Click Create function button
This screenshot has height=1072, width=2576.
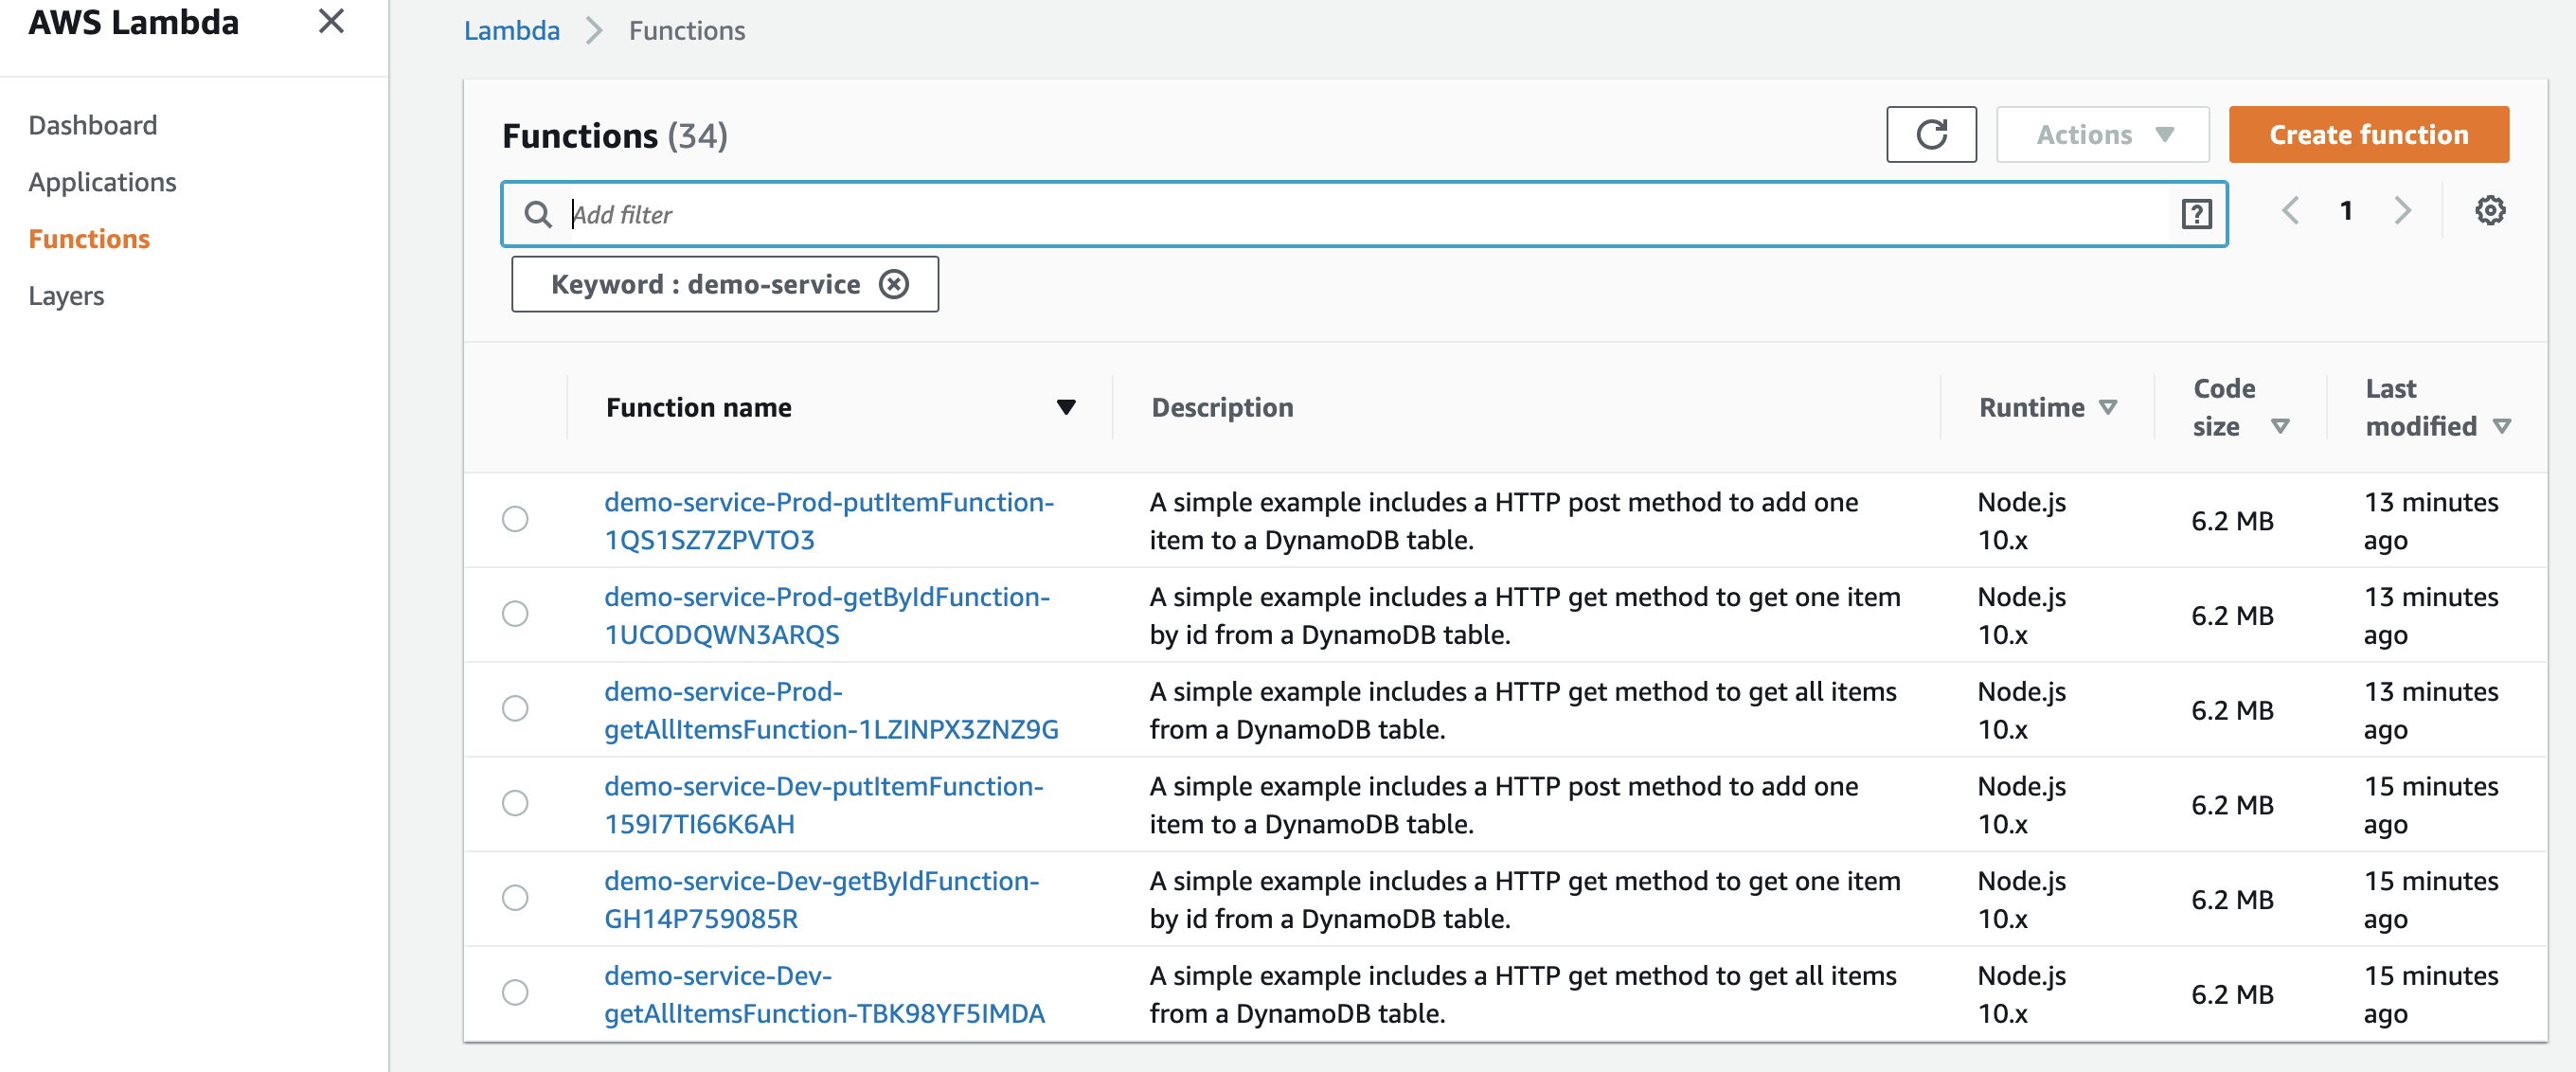click(2368, 134)
